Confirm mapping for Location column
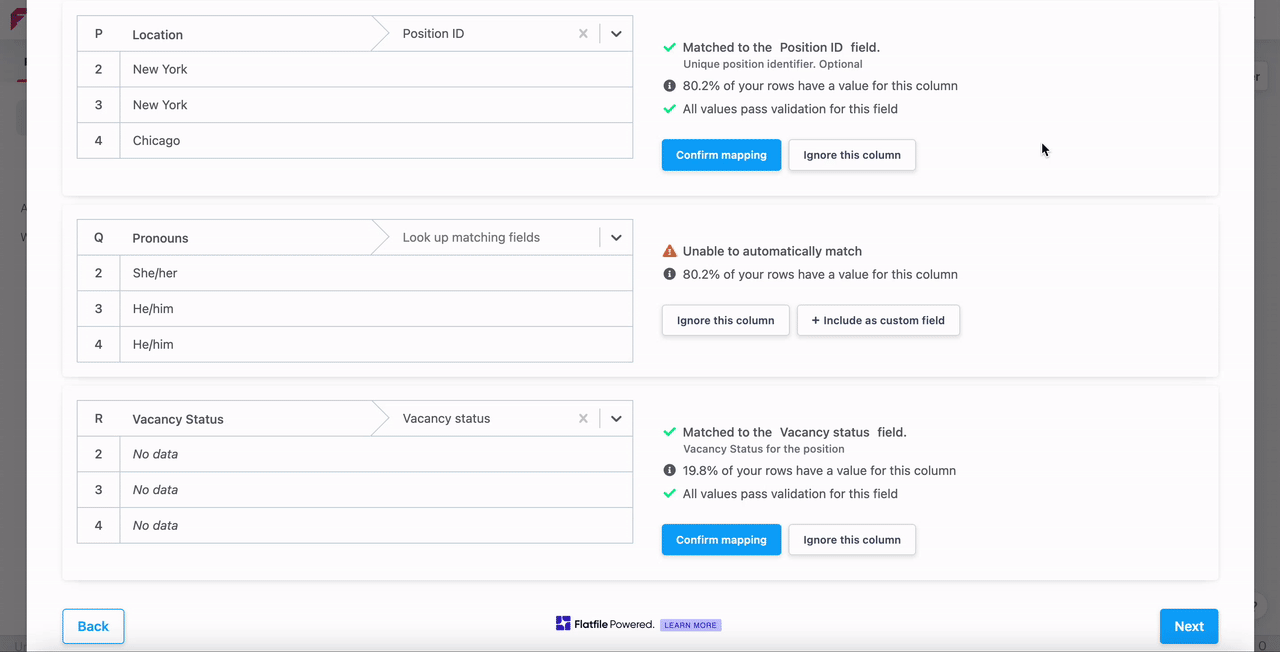The image size is (1280, 652). (721, 155)
